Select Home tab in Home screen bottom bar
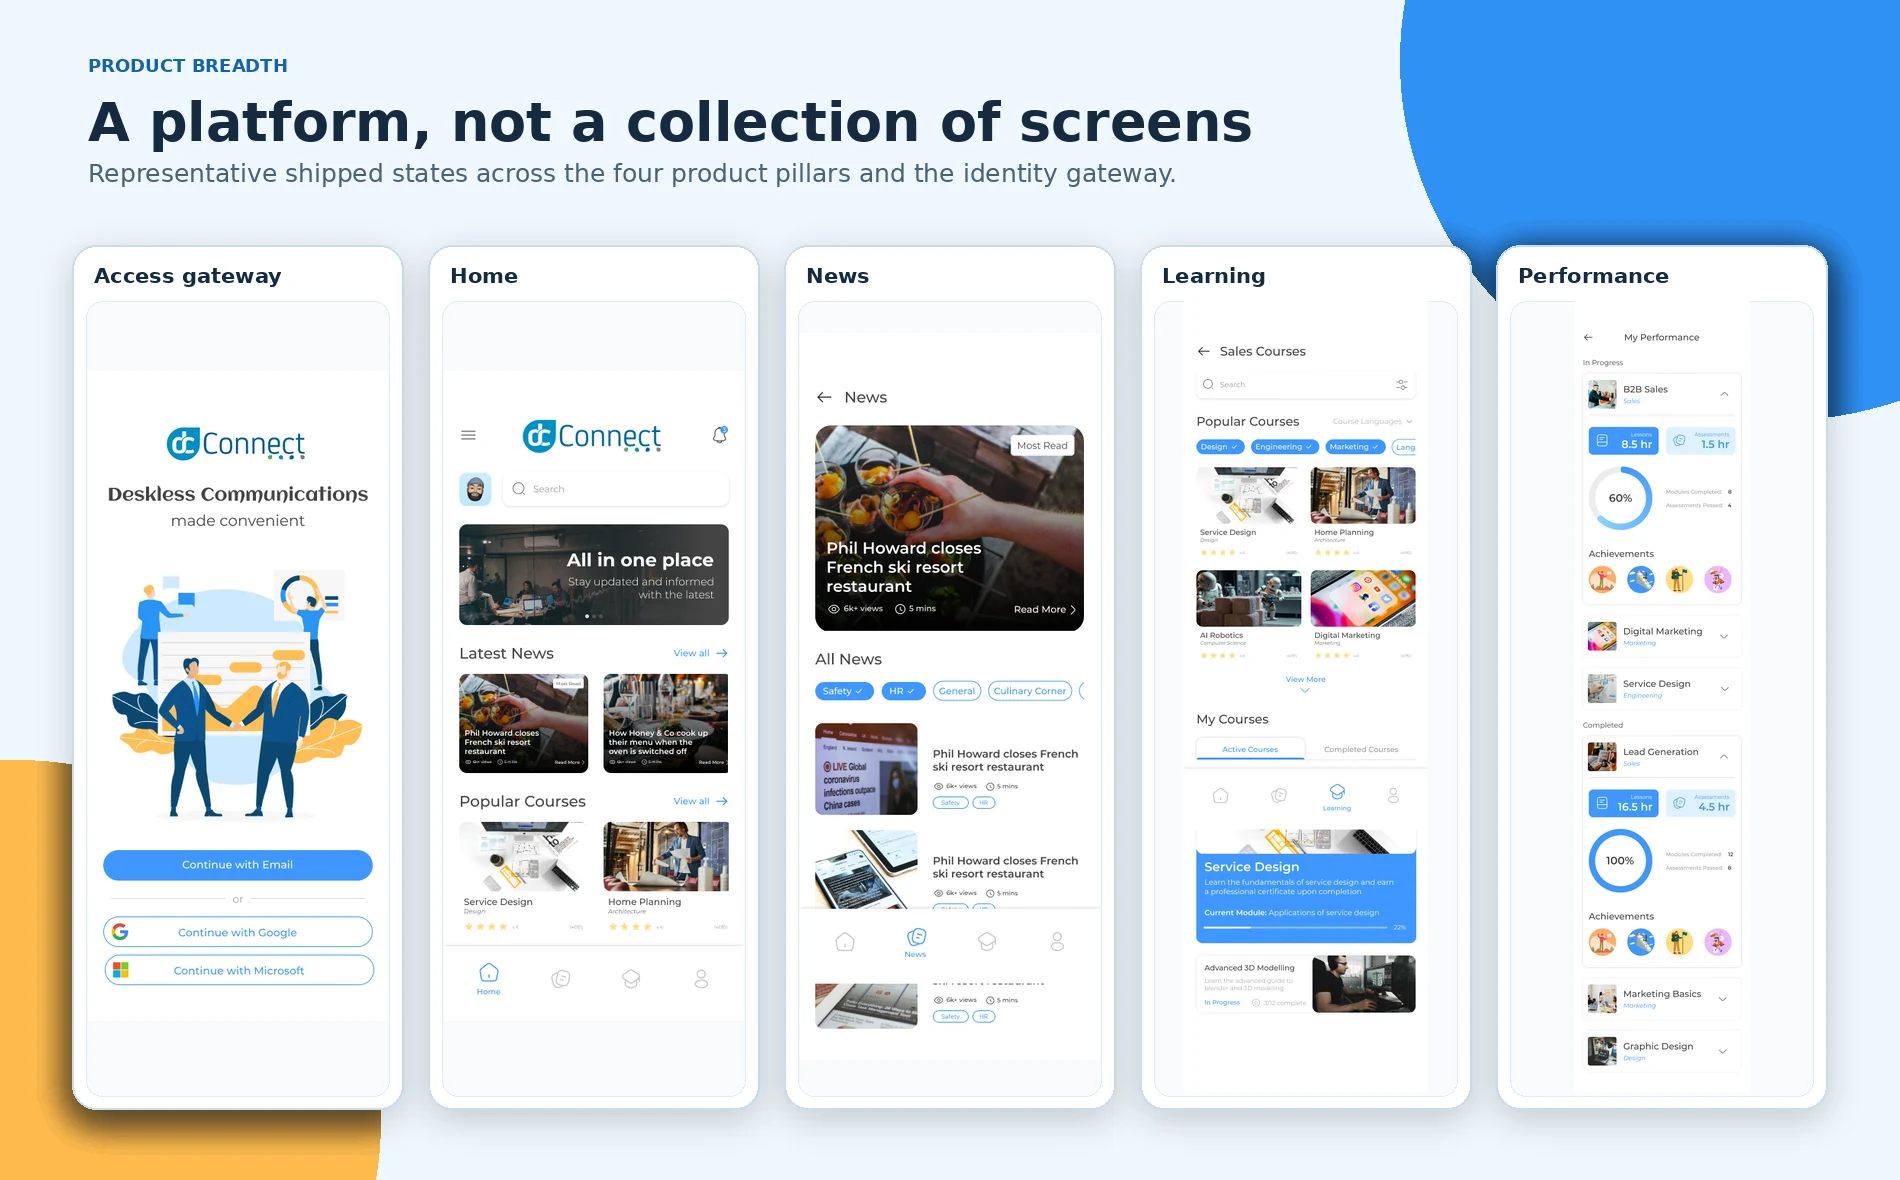Viewport: 1900px width, 1180px height. coord(488,978)
